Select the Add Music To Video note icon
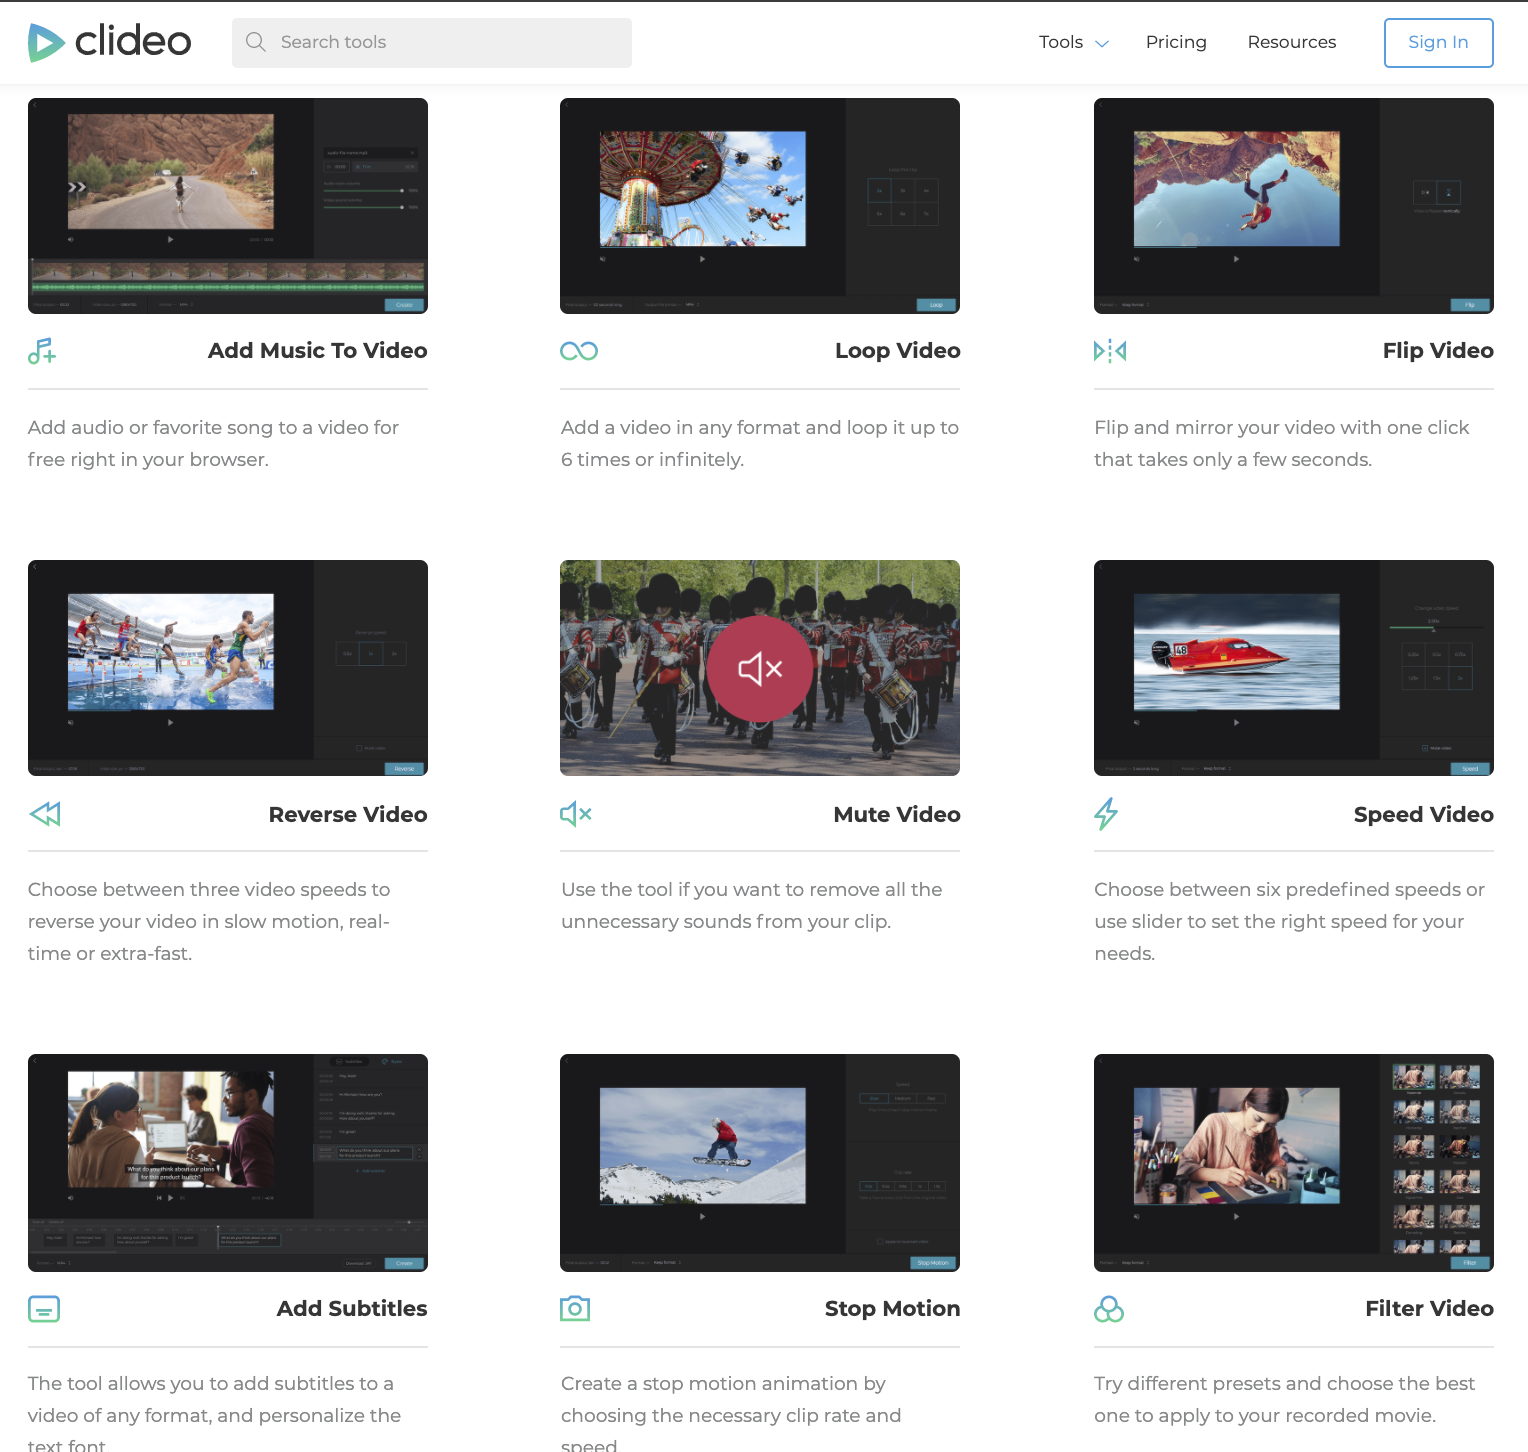1528x1452 pixels. [42, 351]
